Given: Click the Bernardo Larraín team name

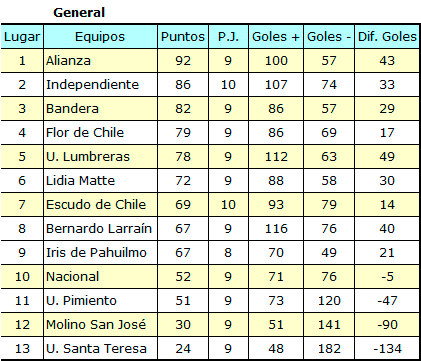Looking at the screenshot, I should pos(99,228).
